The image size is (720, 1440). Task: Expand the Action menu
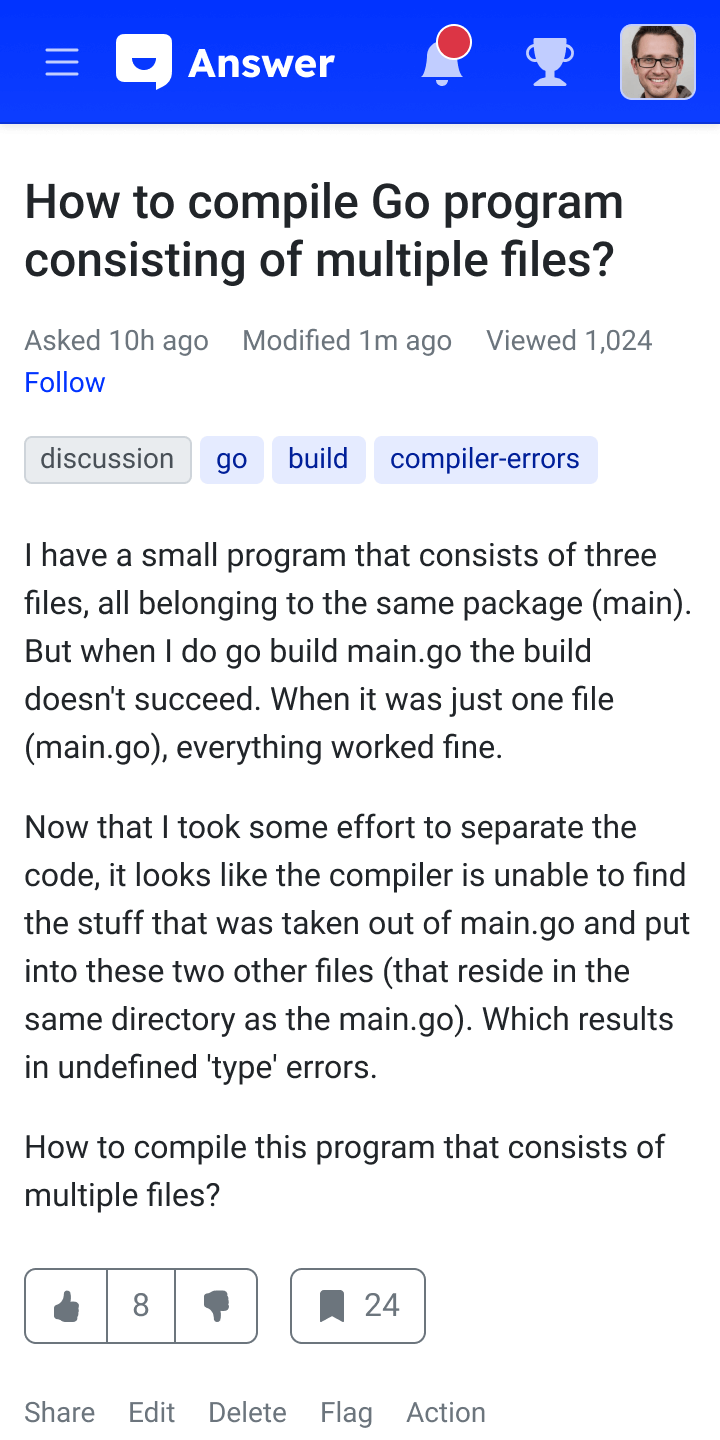[x=446, y=1412]
